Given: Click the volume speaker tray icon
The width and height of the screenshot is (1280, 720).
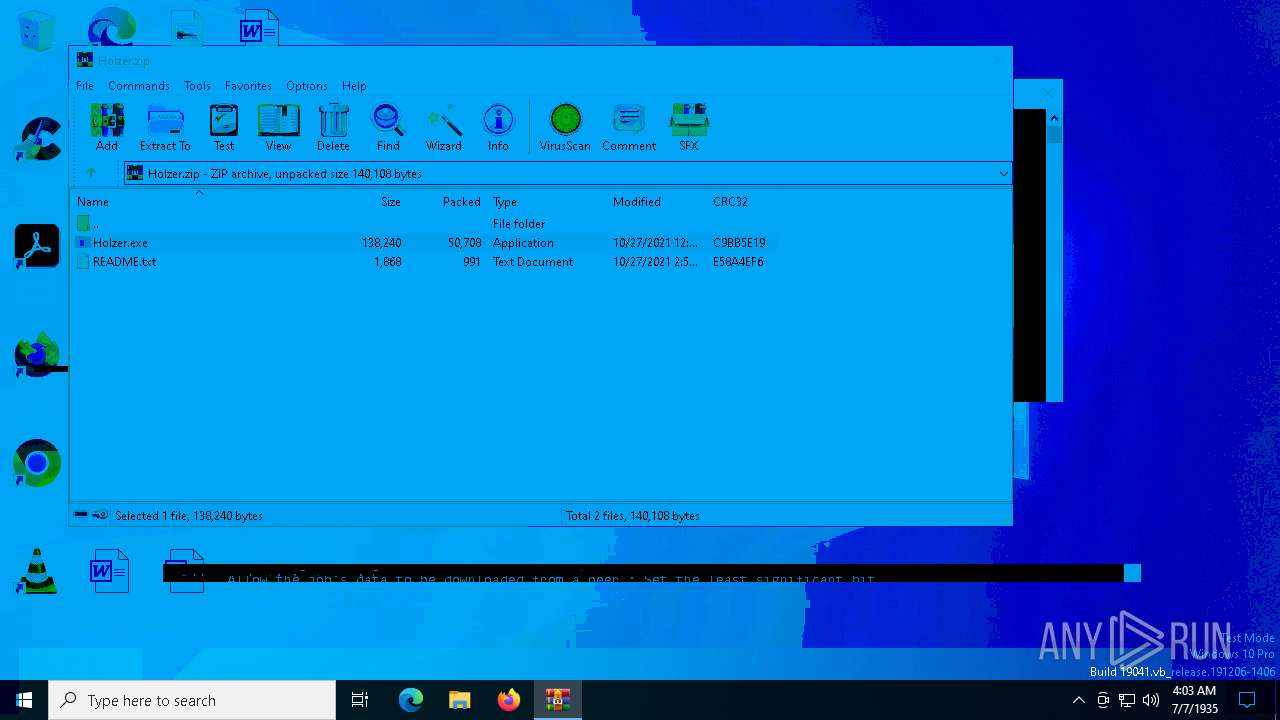Looking at the screenshot, I should tap(1150, 700).
